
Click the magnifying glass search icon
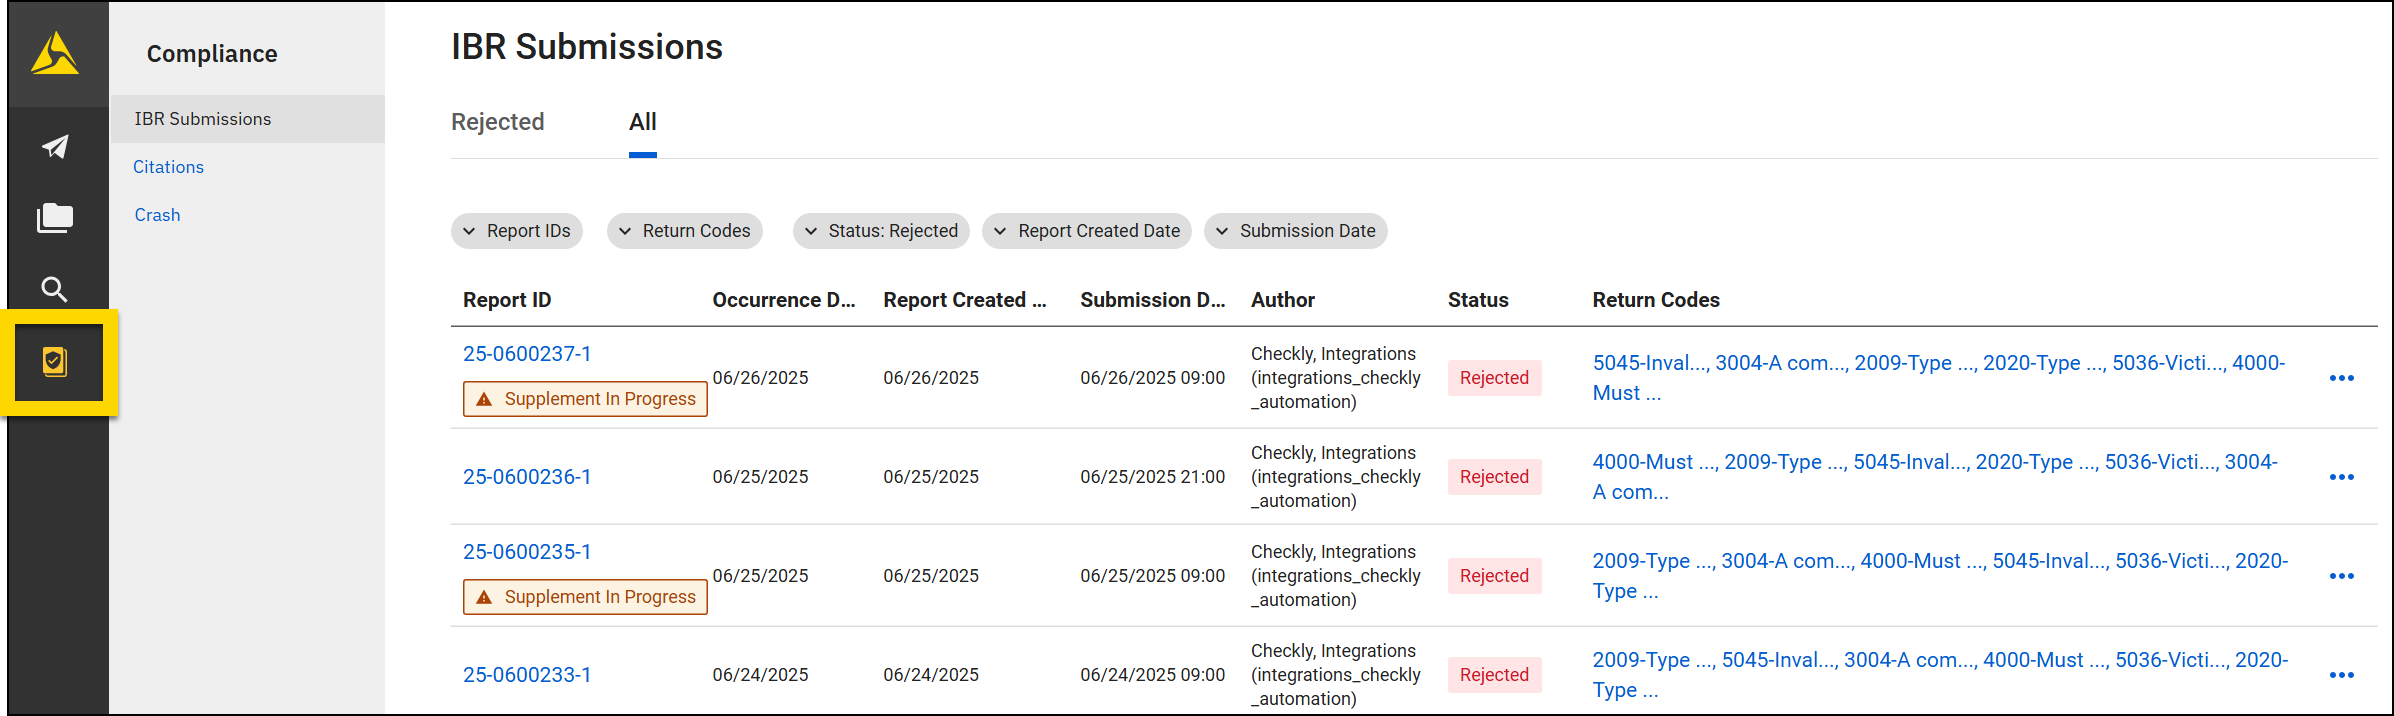click(x=55, y=290)
